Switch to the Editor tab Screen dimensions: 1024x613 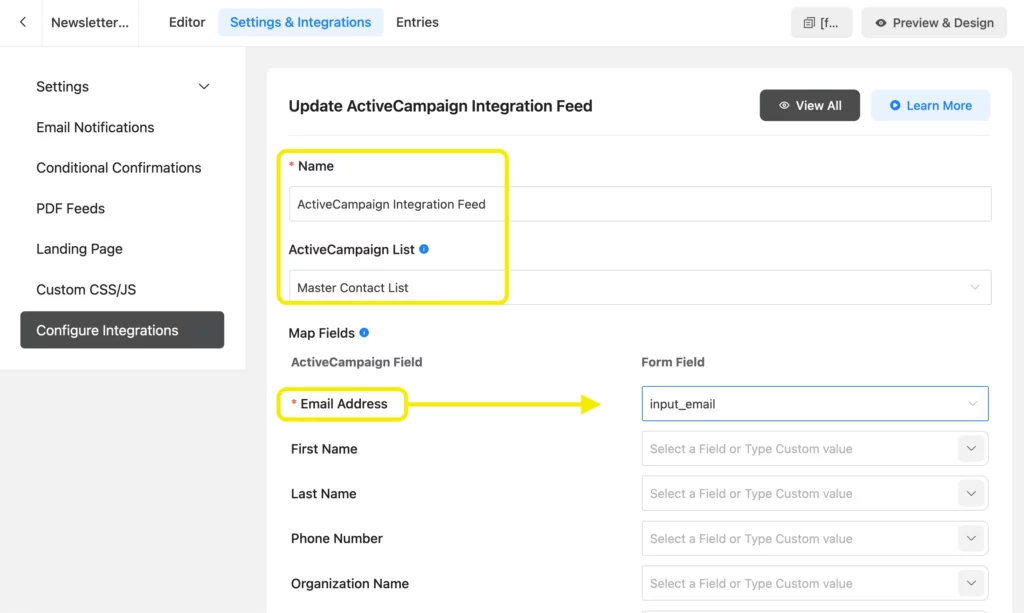(187, 22)
